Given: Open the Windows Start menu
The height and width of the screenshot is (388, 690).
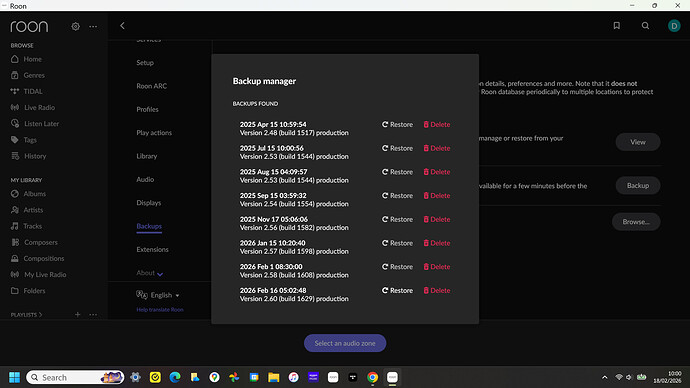Looking at the screenshot, I should click(14, 377).
